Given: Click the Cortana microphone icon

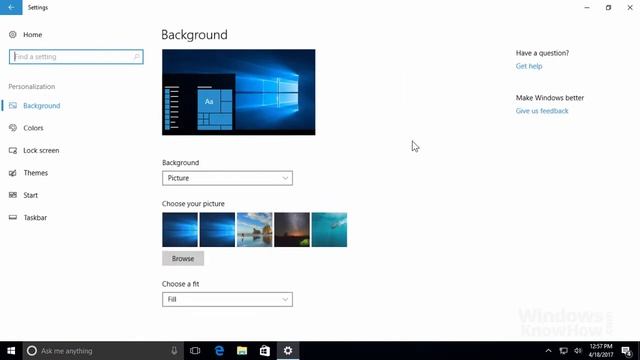Looking at the screenshot, I should tap(174, 351).
